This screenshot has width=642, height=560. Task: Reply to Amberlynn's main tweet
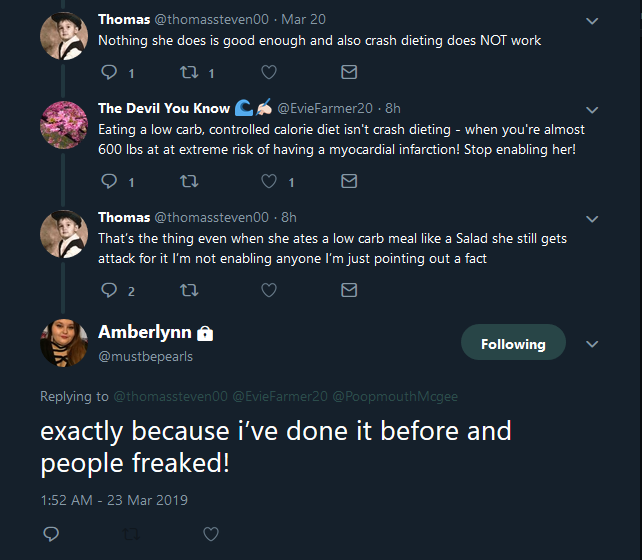pos(51,534)
